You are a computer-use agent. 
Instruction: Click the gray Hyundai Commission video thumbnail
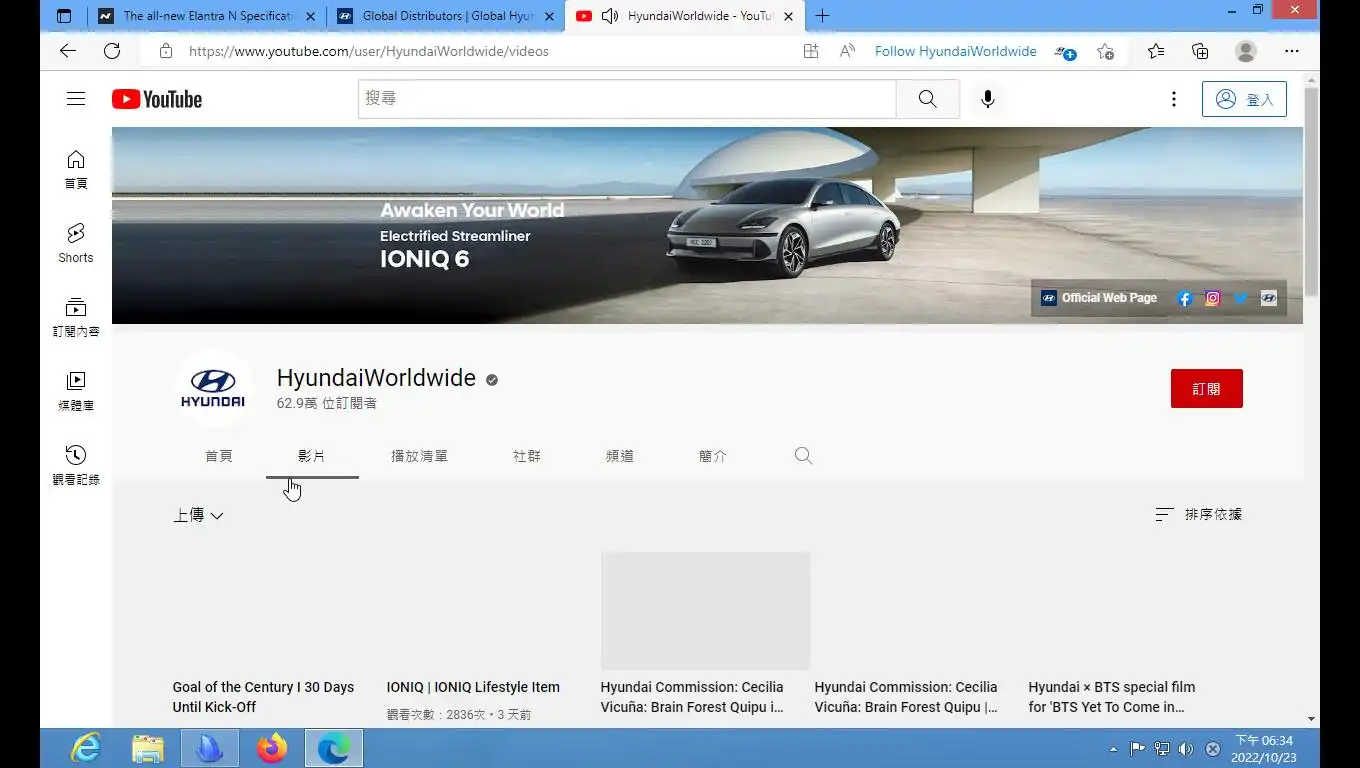(705, 610)
